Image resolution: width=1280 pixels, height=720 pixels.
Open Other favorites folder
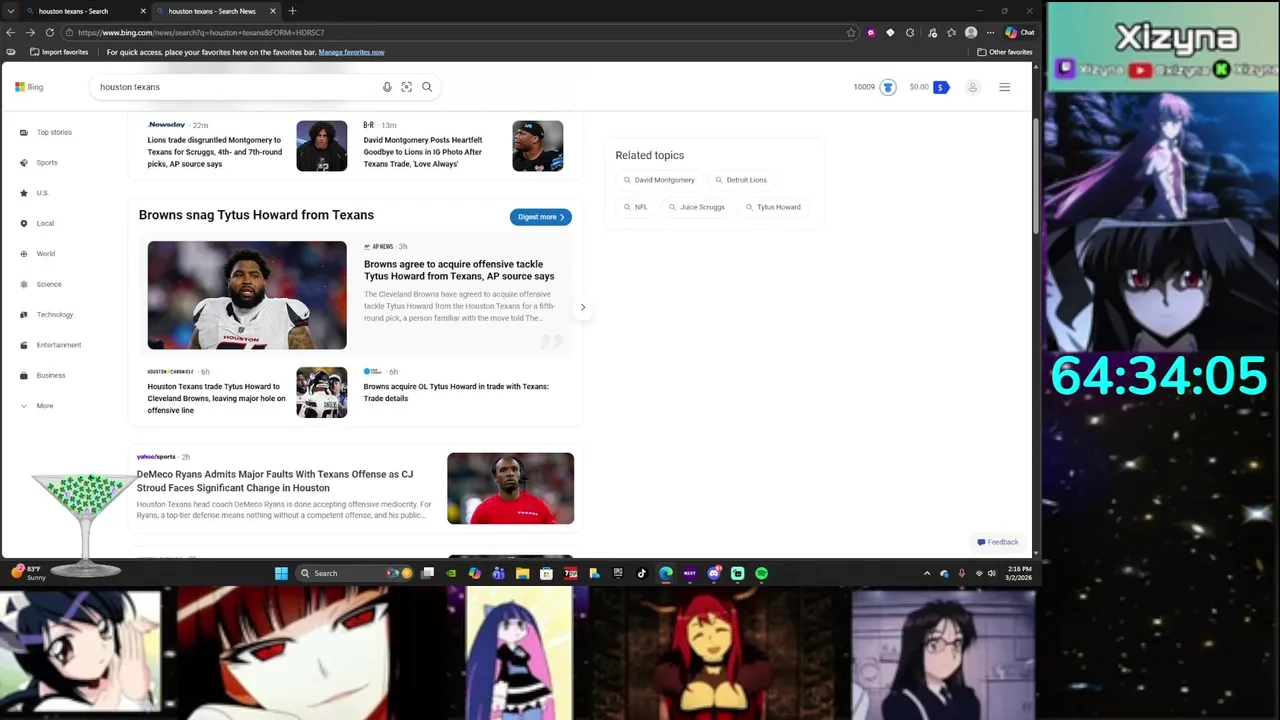tap(1005, 52)
